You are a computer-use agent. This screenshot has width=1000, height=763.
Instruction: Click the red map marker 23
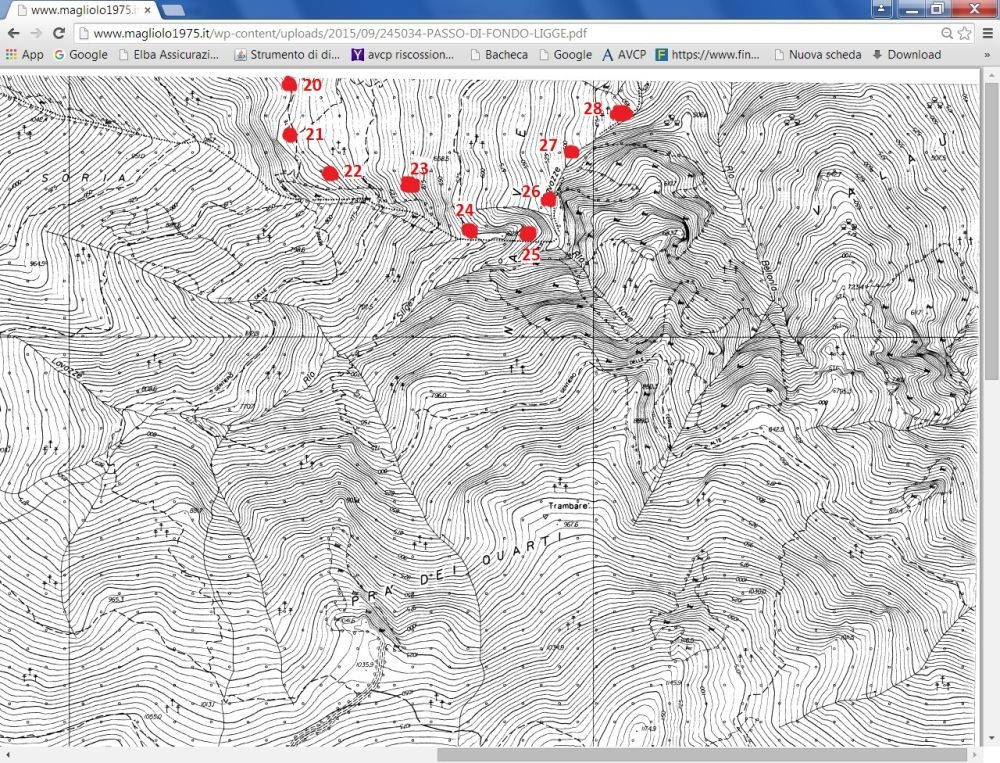point(409,184)
